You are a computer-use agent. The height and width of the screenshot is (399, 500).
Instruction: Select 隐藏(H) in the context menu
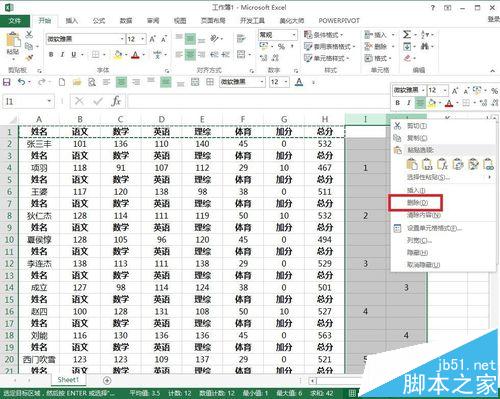(417, 253)
